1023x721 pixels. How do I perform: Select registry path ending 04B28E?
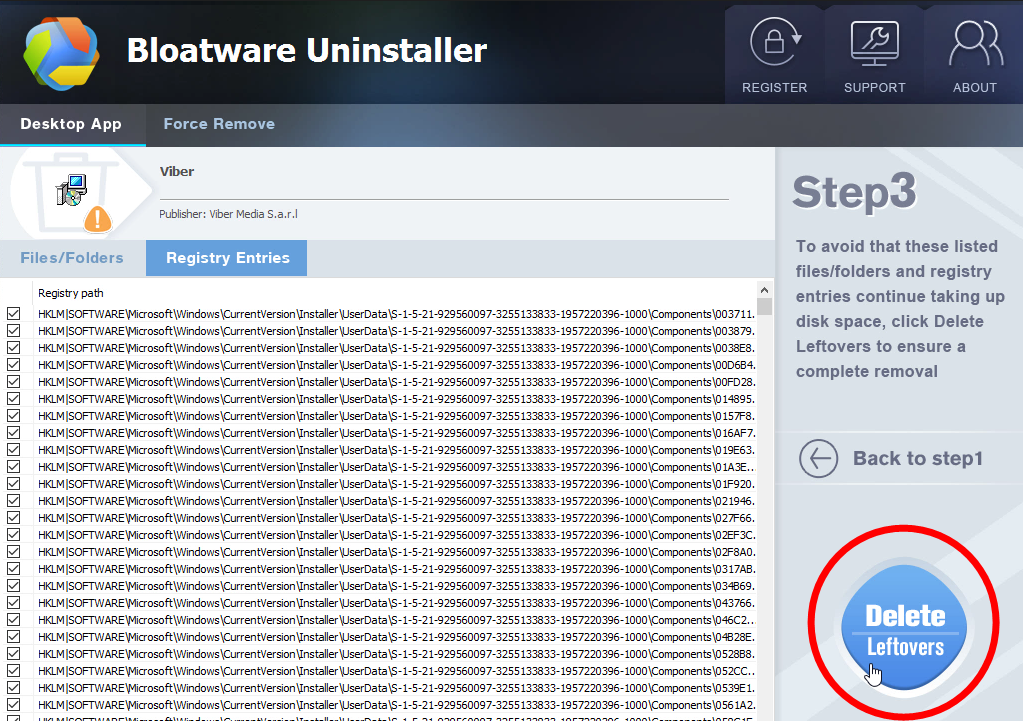396,637
